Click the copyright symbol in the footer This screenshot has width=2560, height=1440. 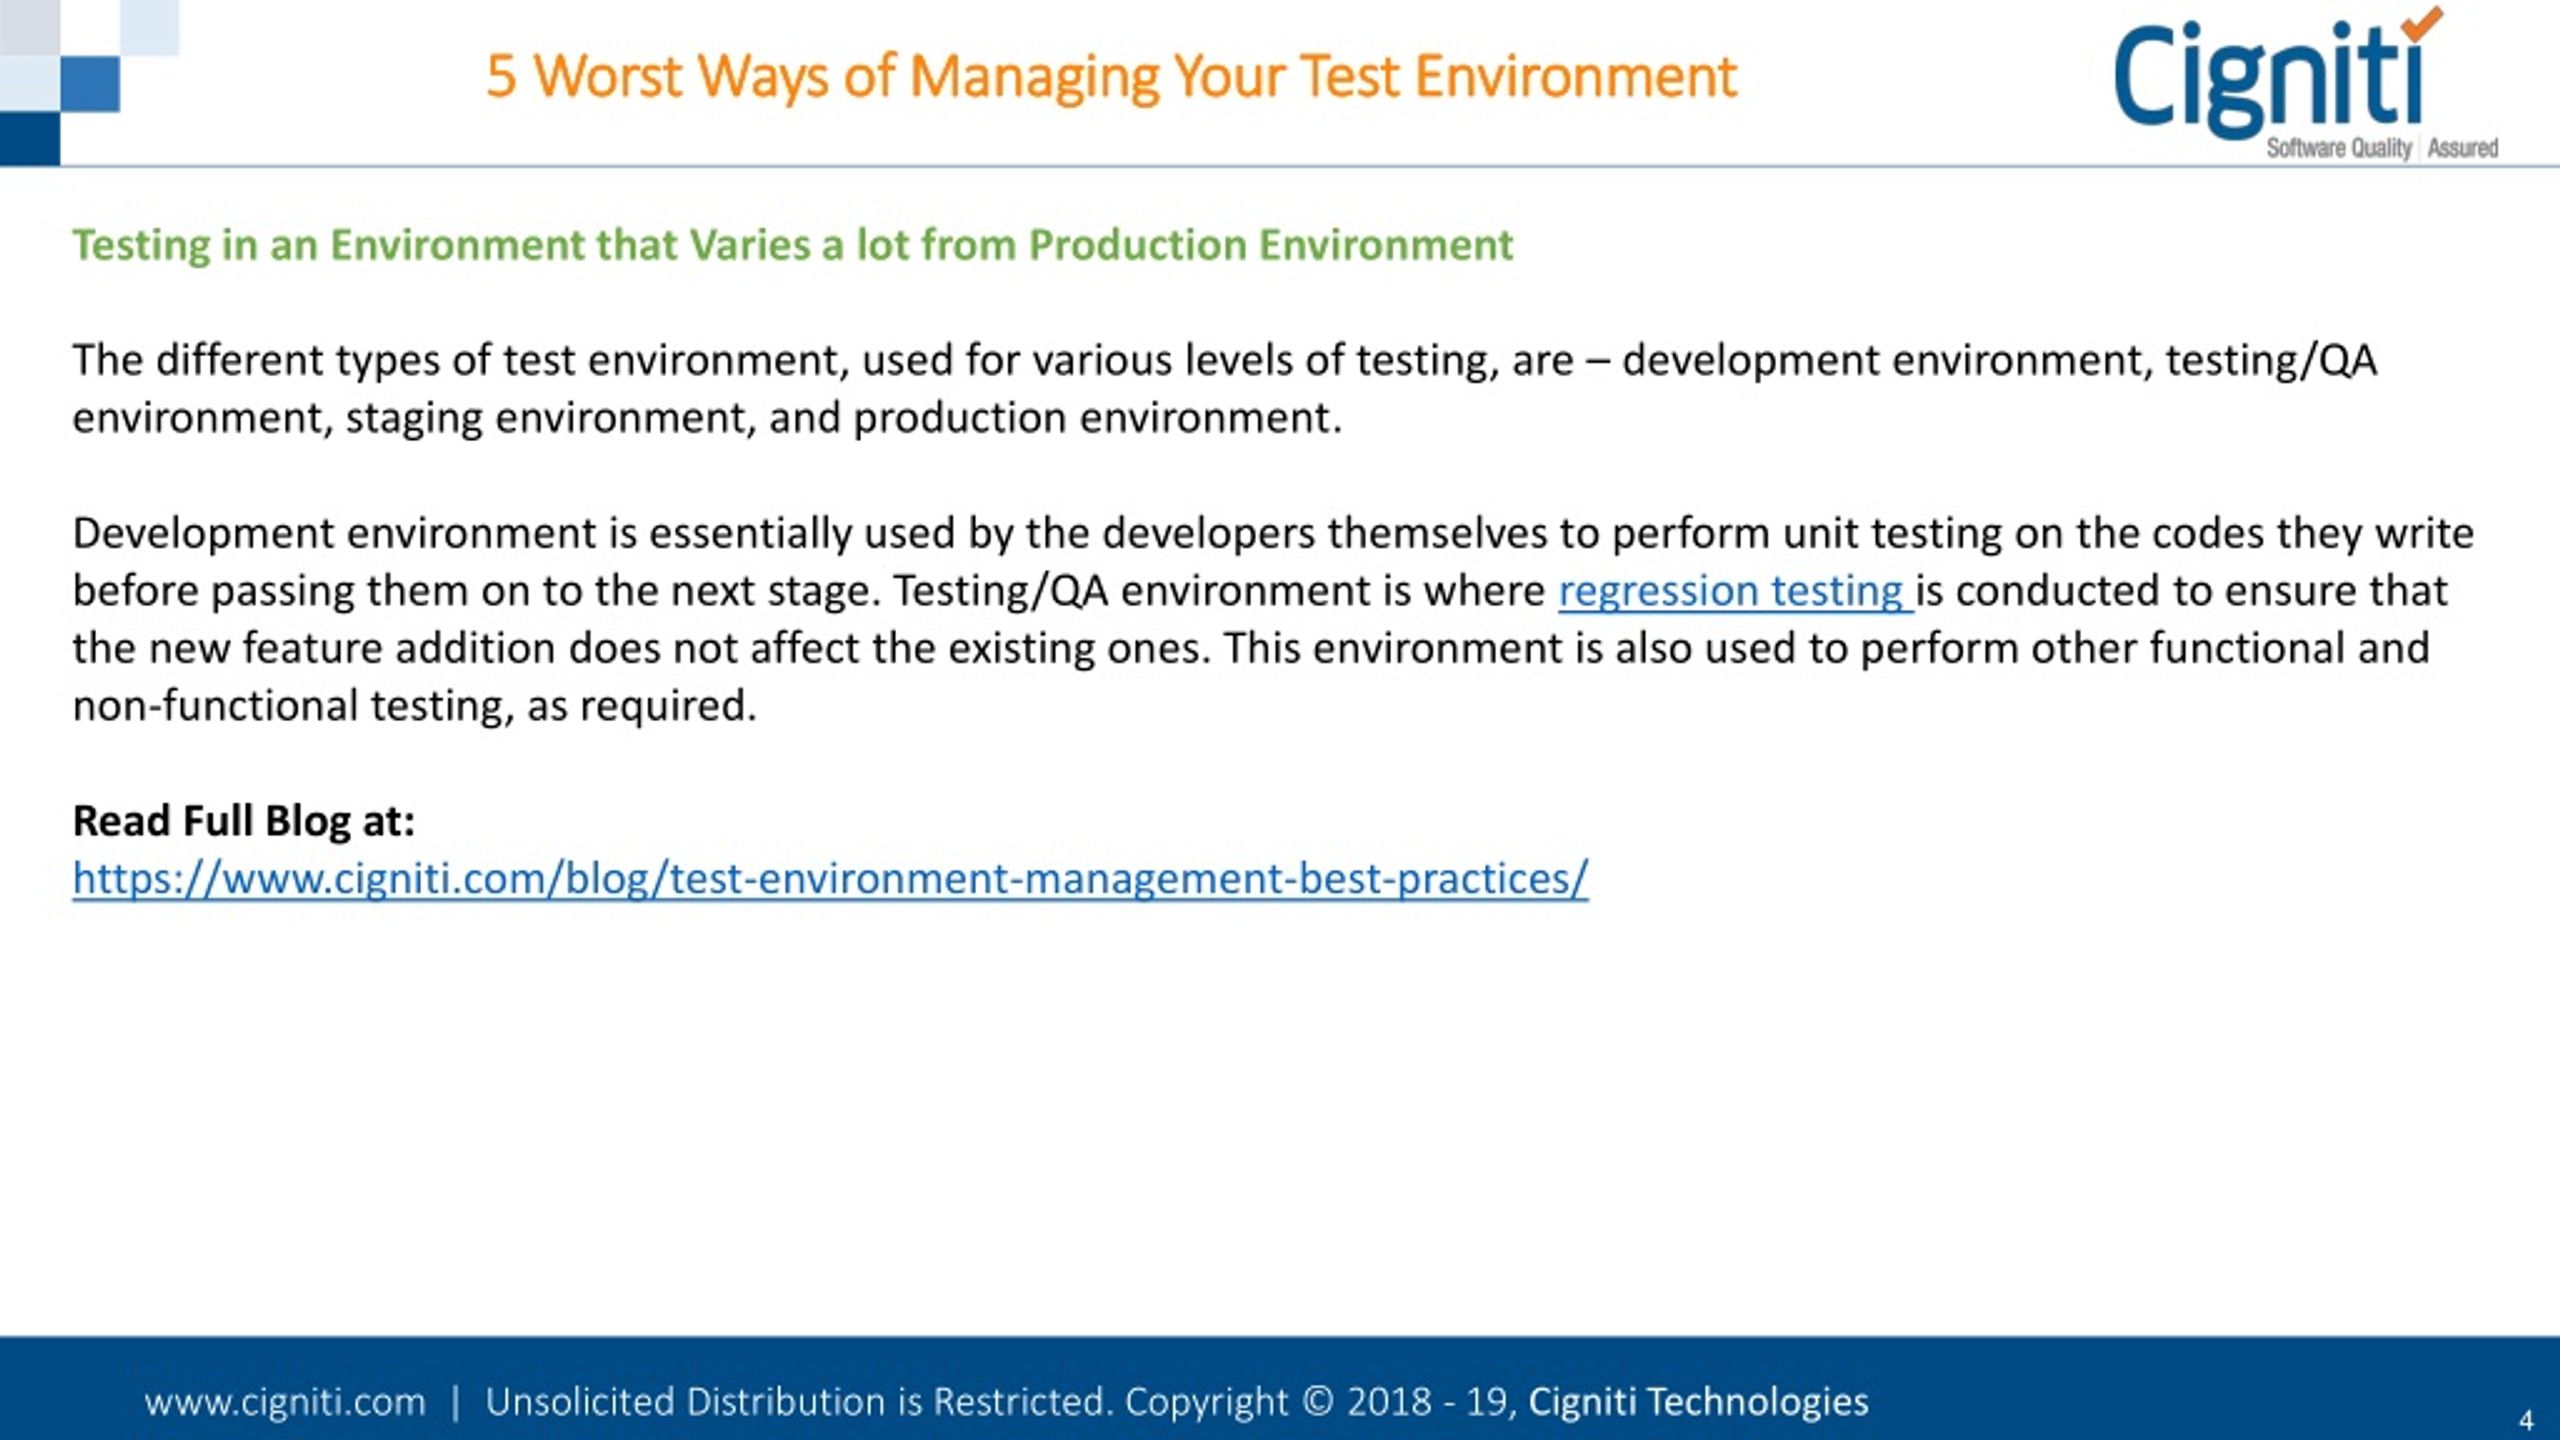click(x=1318, y=1401)
